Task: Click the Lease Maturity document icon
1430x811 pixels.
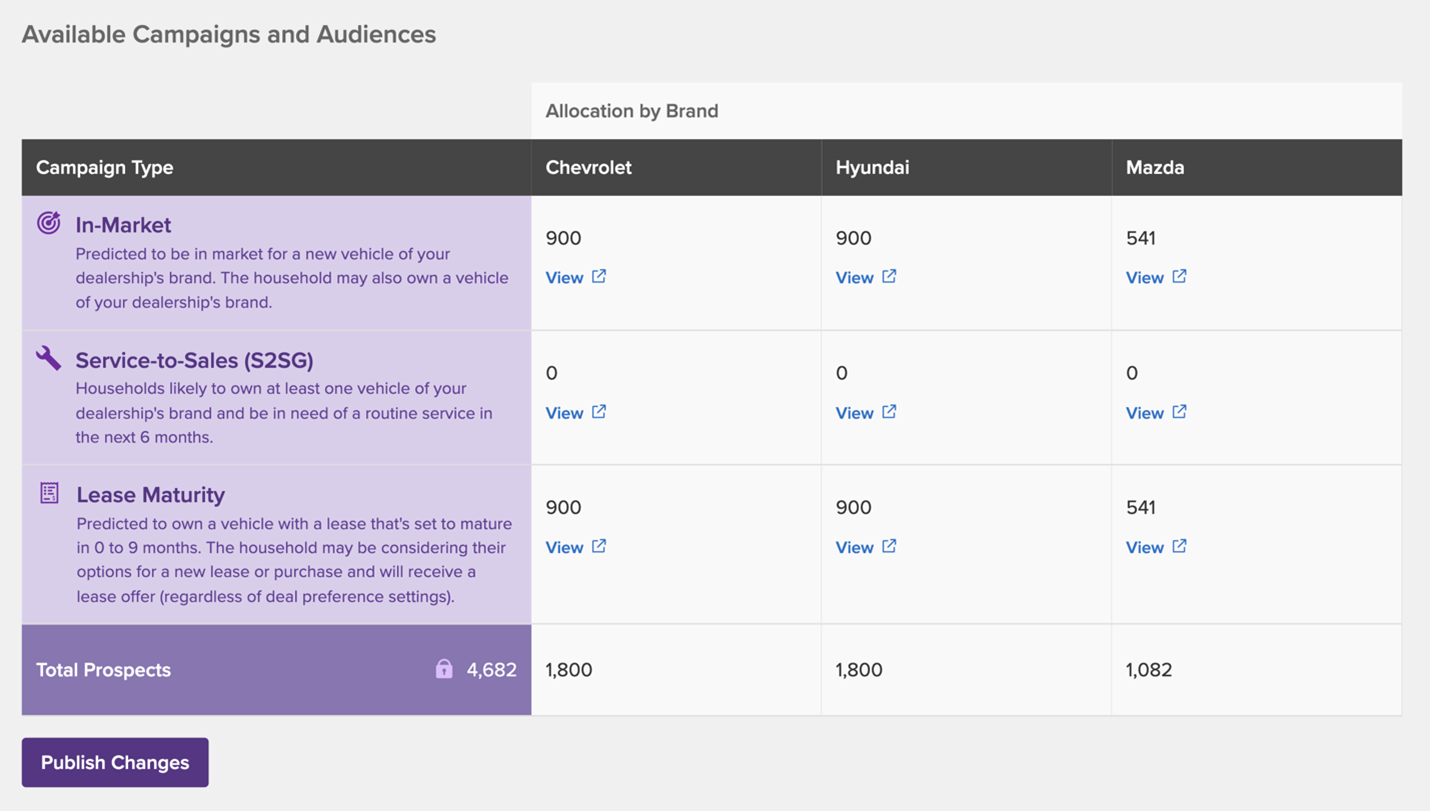Action: point(49,493)
